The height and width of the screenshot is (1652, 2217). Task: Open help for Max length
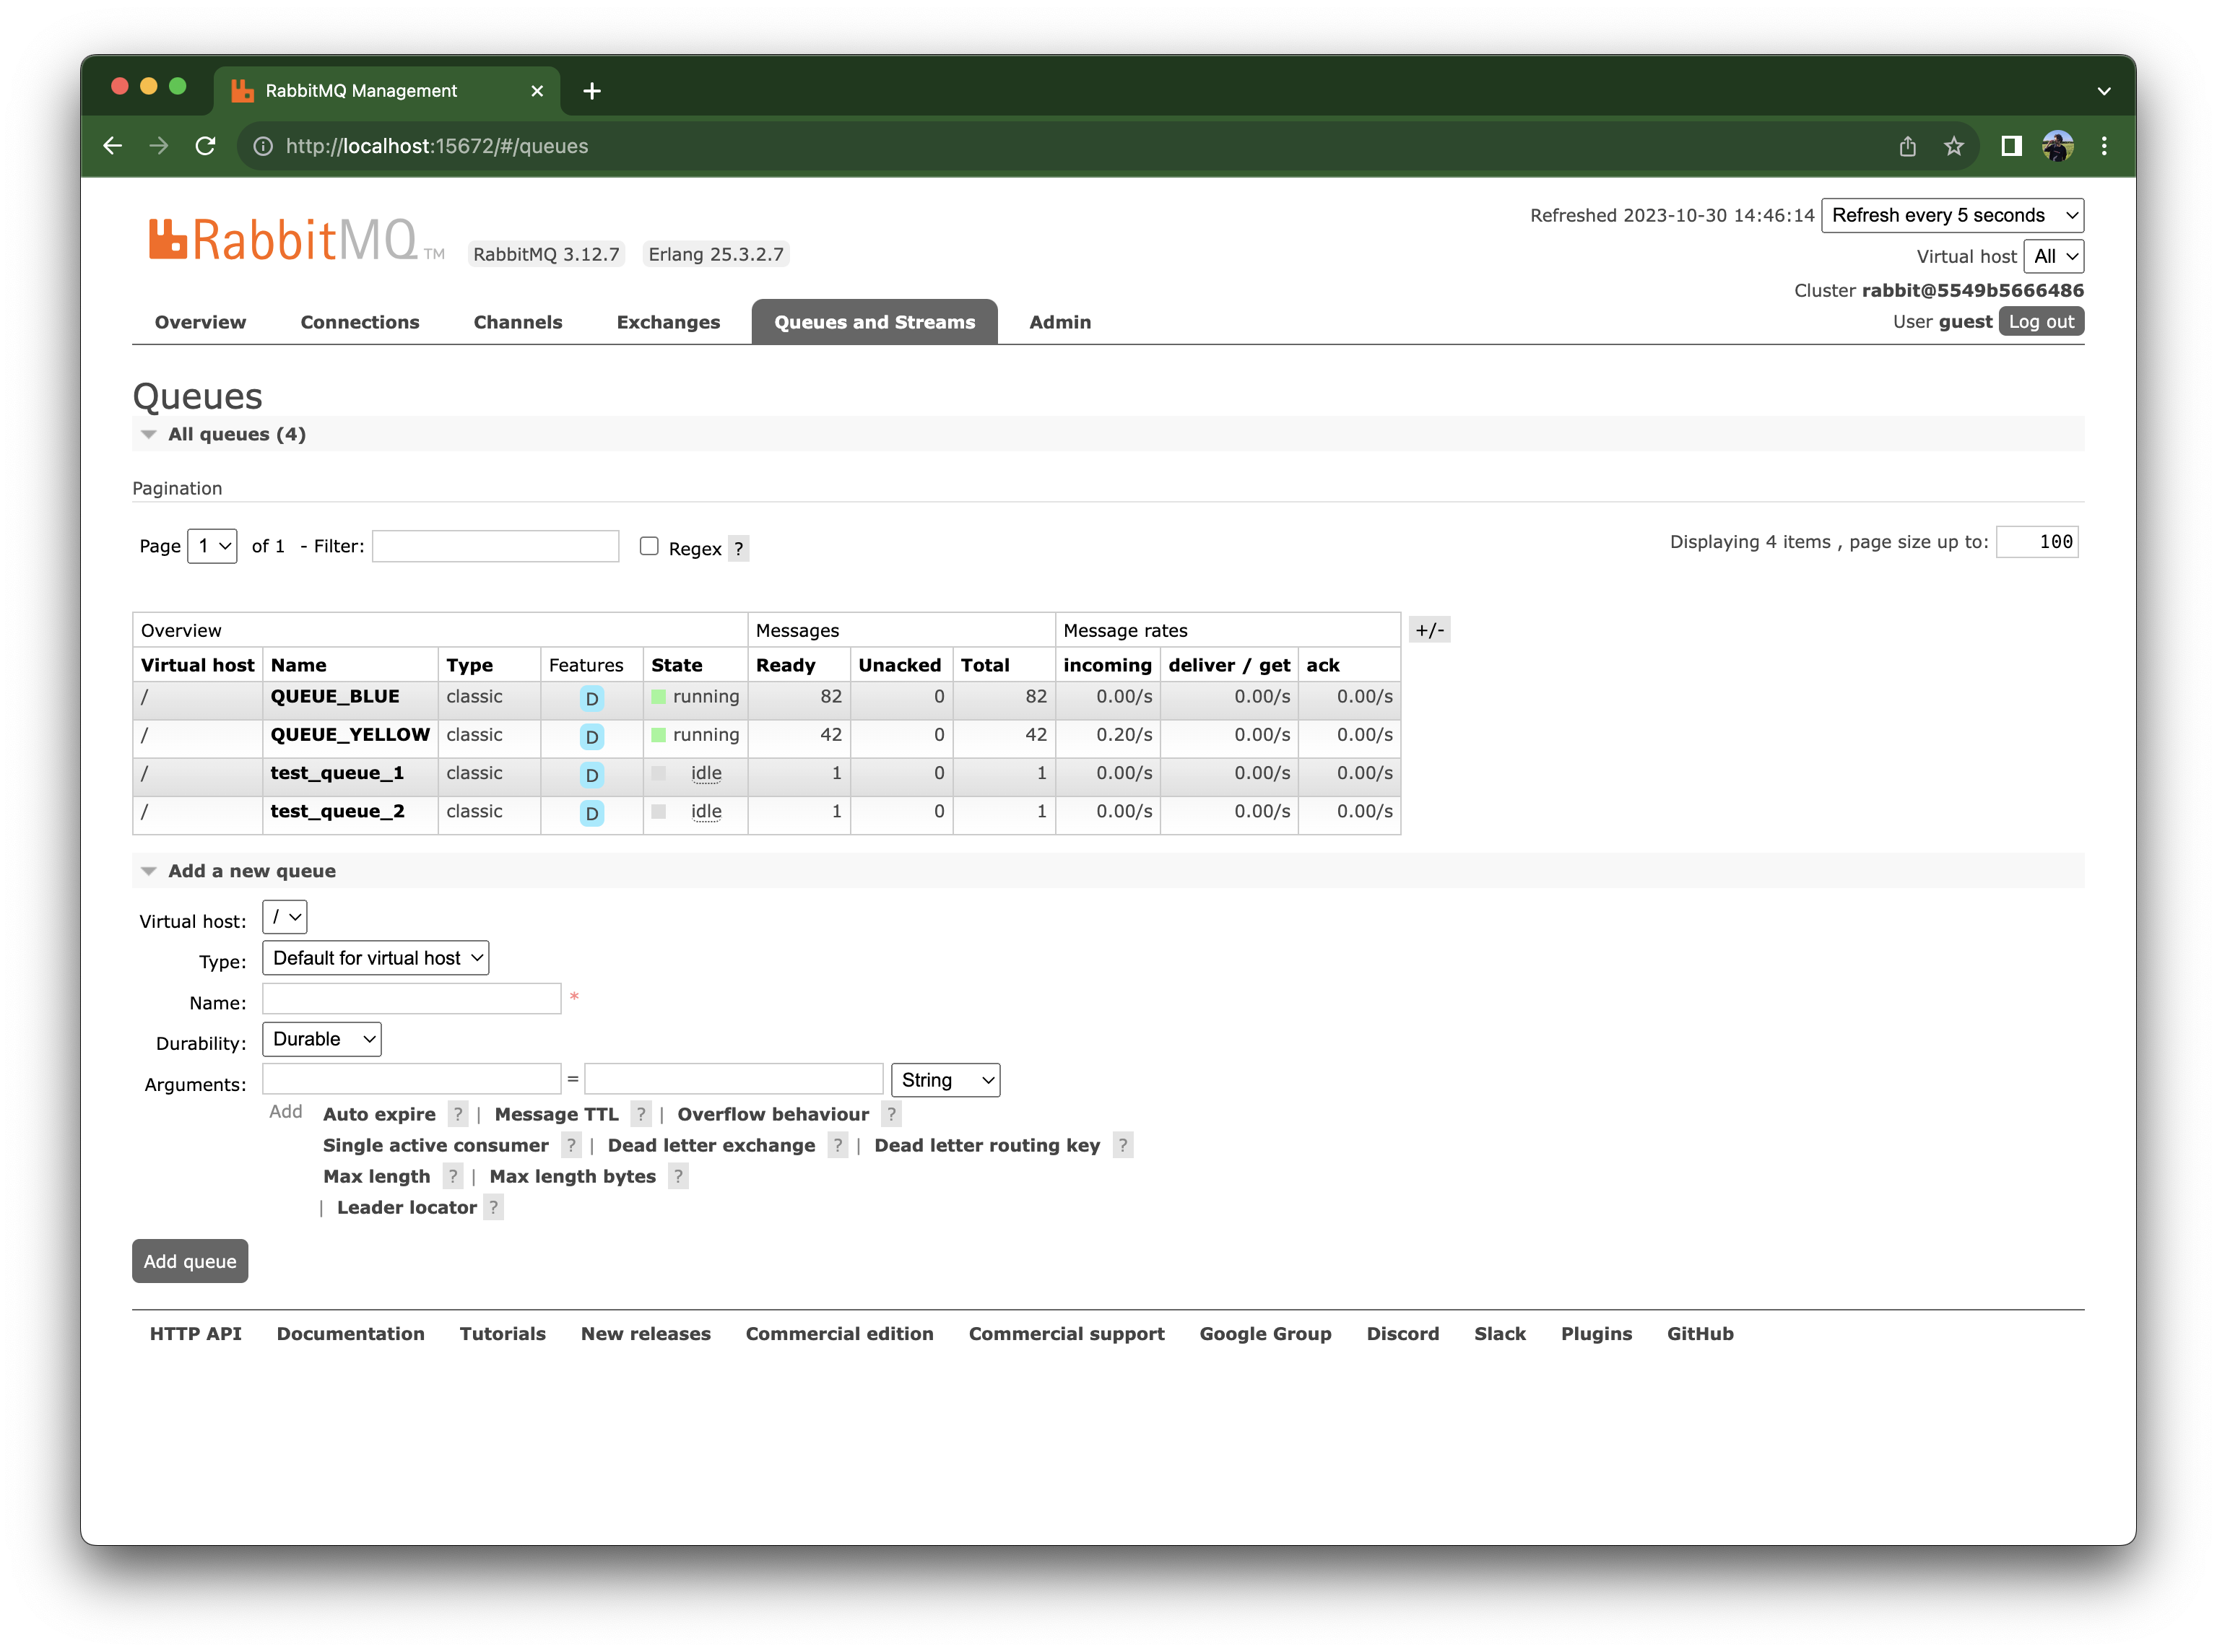pos(453,1177)
